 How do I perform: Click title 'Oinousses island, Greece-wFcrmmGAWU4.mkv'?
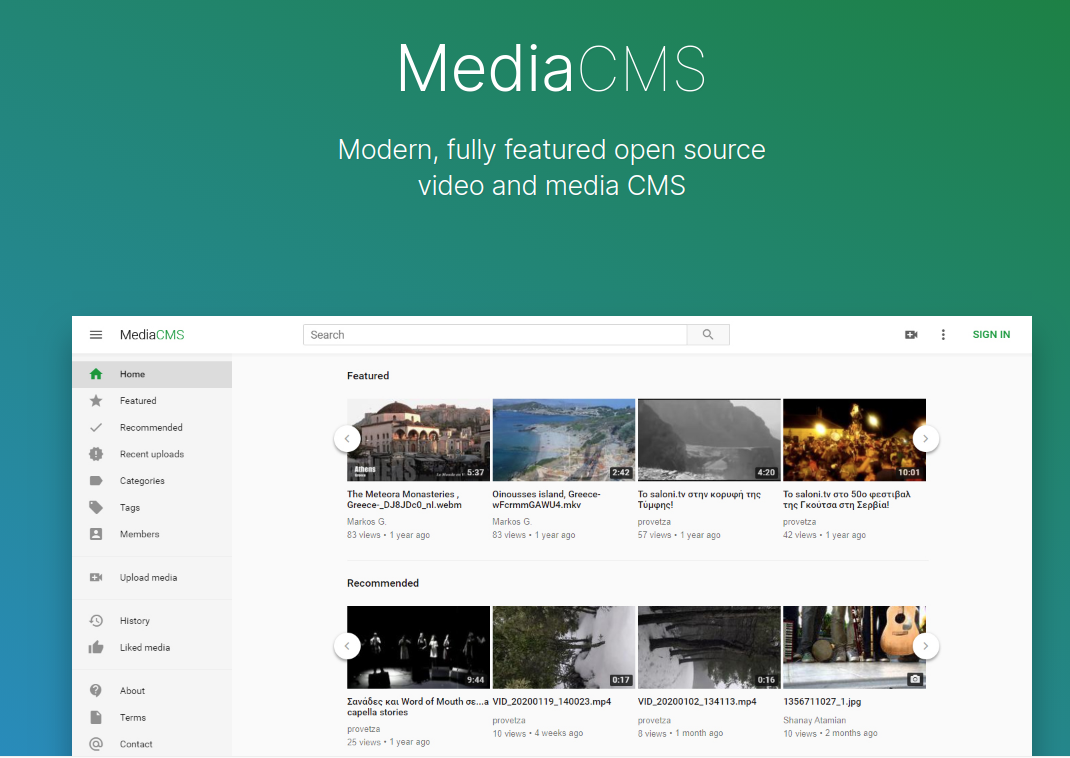click(546, 499)
